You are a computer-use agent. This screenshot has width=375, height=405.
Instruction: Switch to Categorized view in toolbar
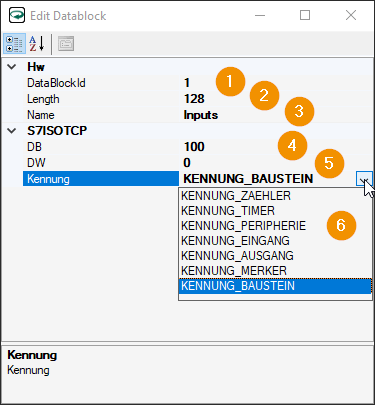click(15, 44)
